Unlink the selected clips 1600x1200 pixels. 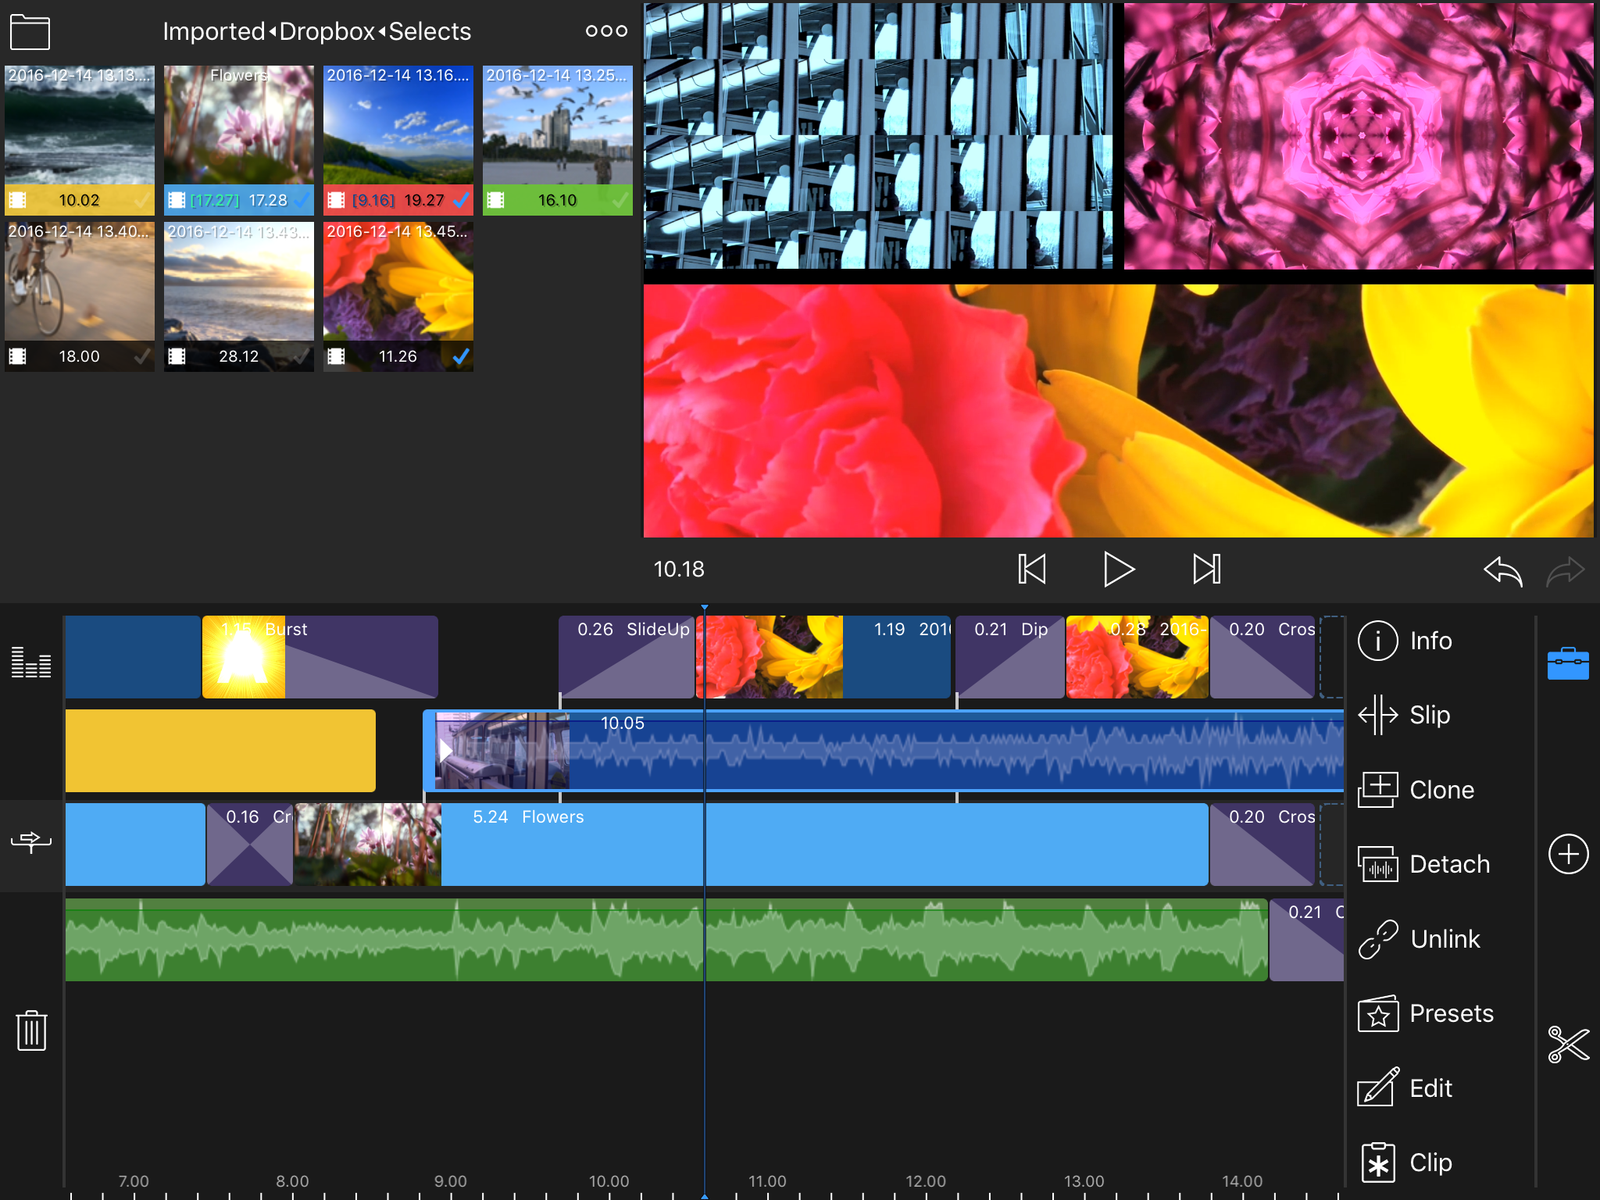point(1419,939)
